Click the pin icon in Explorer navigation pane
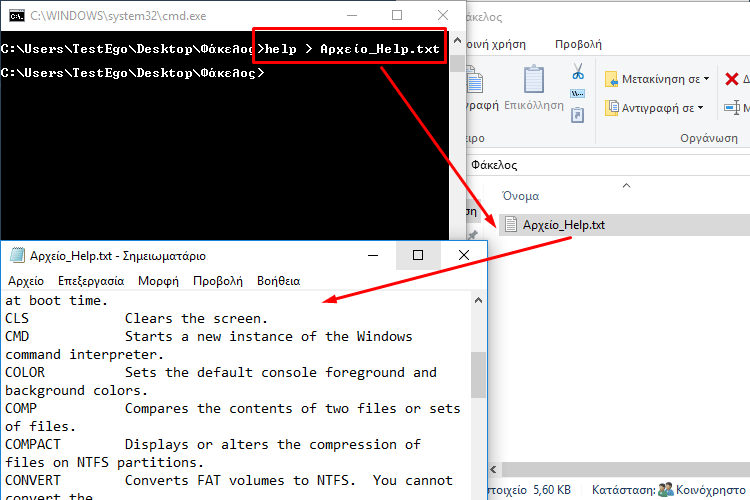 click(473, 234)
